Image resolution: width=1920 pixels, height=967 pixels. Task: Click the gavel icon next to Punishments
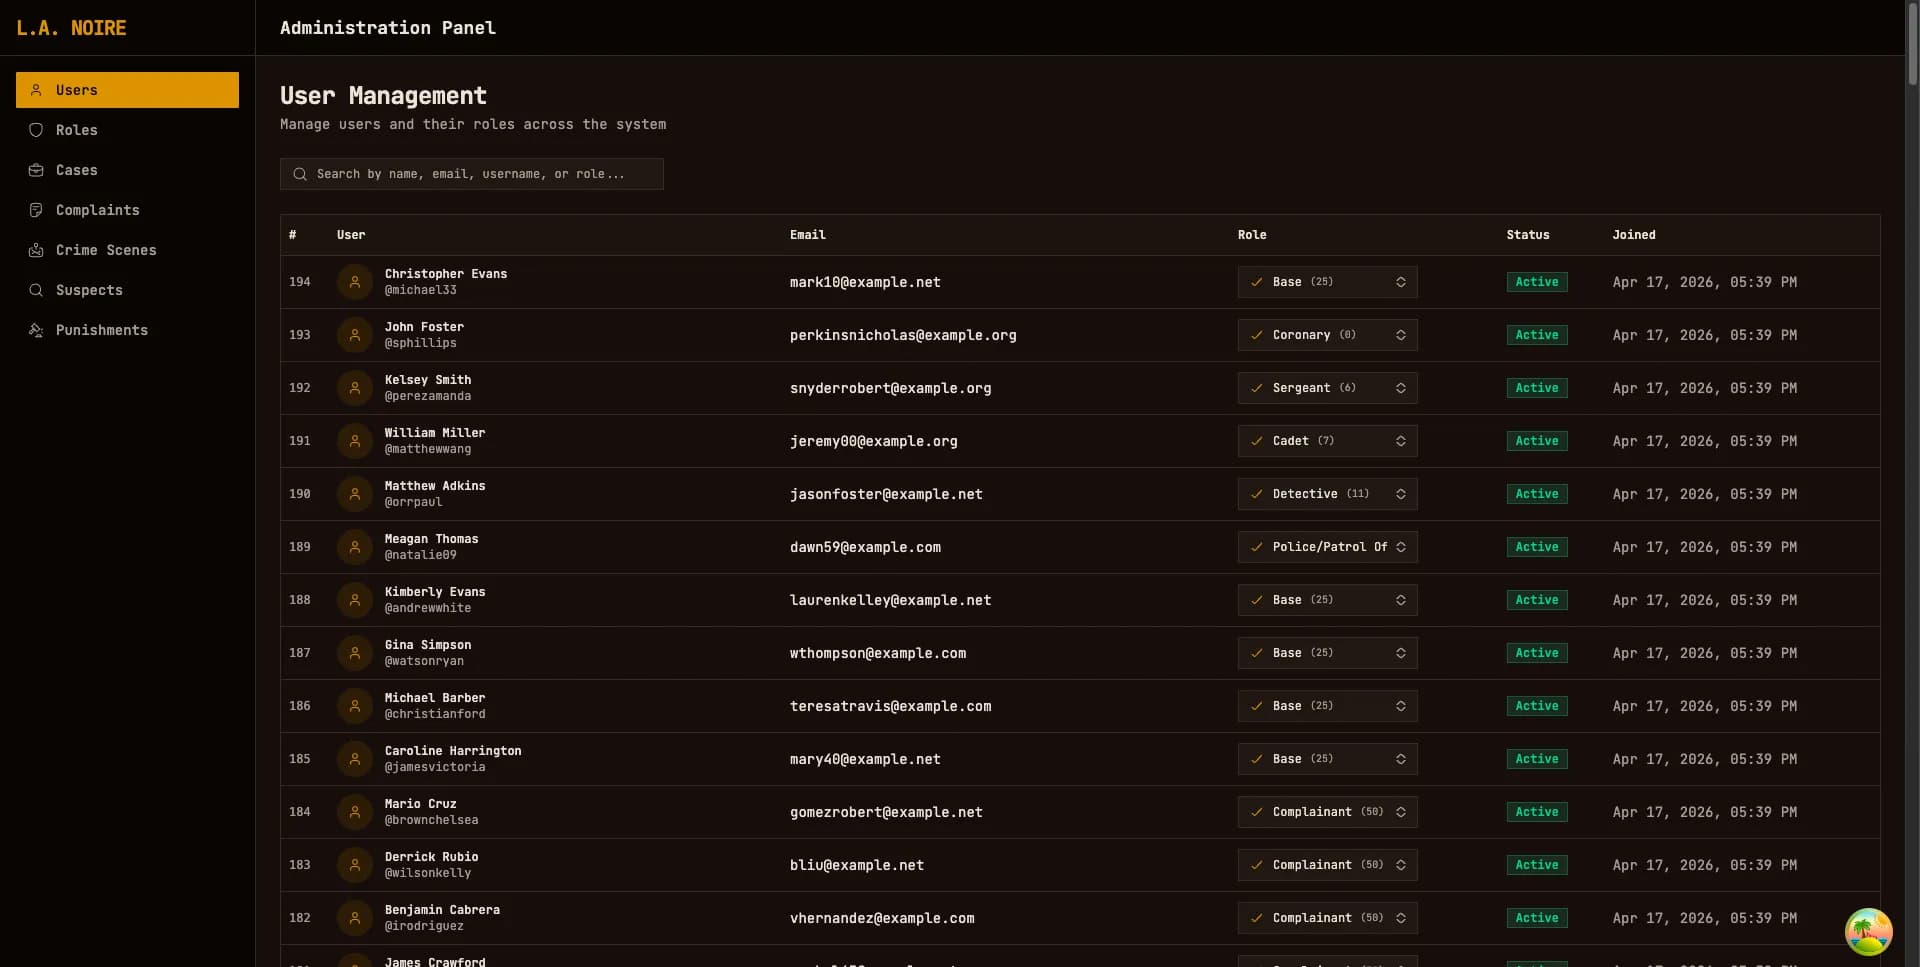coord(36,330)
